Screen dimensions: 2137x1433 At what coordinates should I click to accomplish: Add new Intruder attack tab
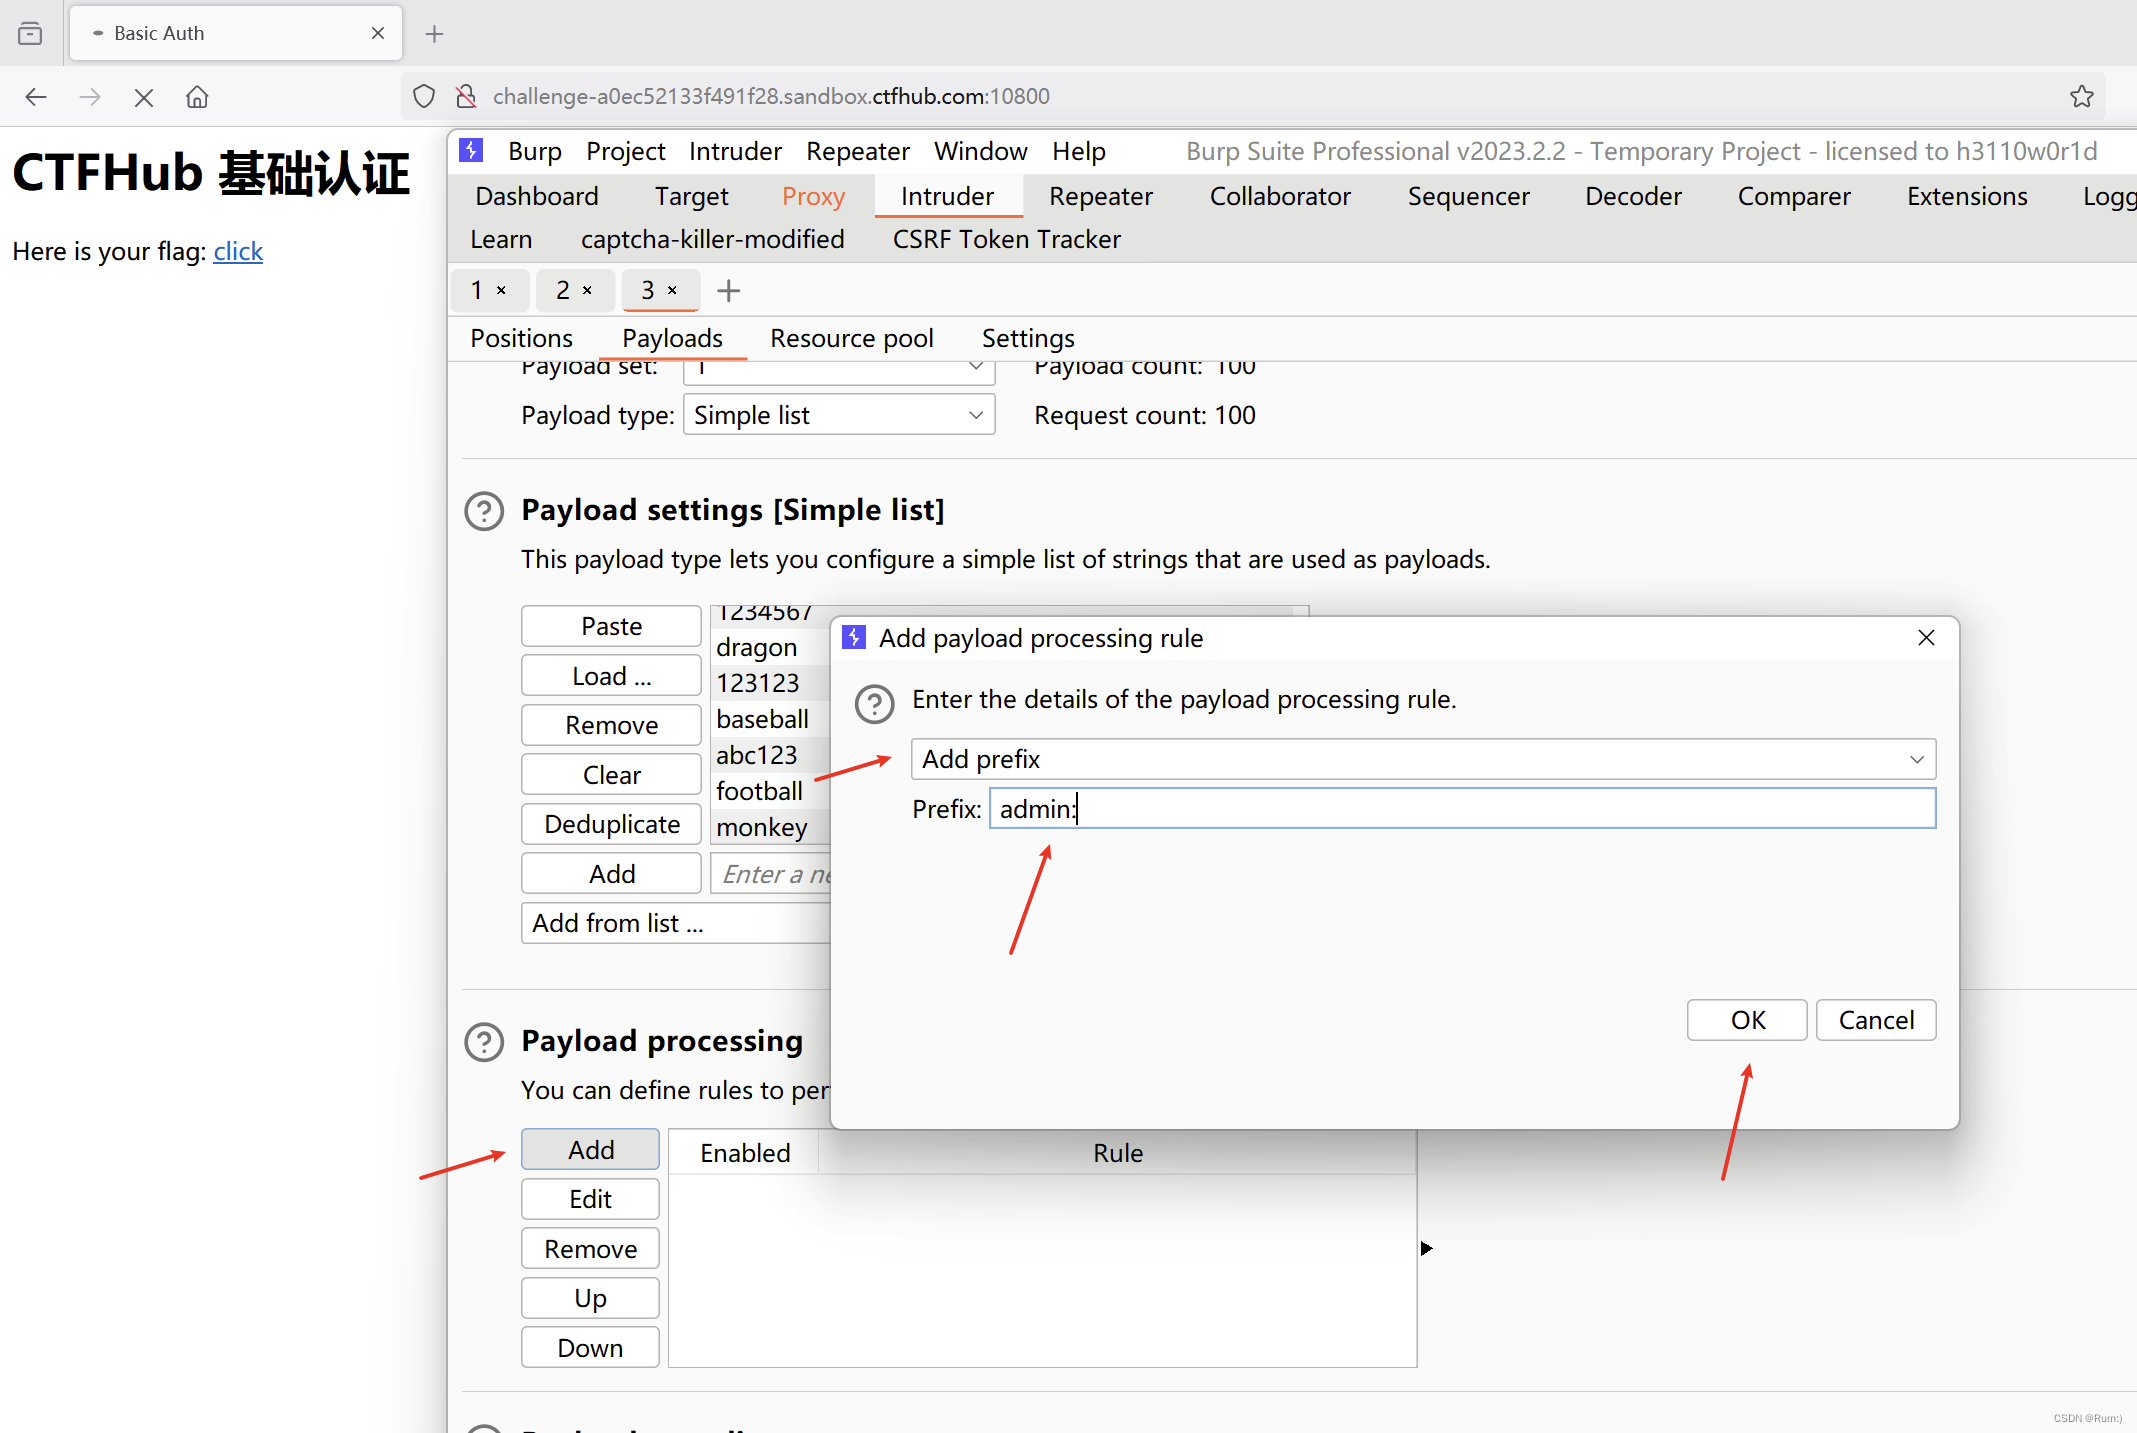click(x=729, y=291)
